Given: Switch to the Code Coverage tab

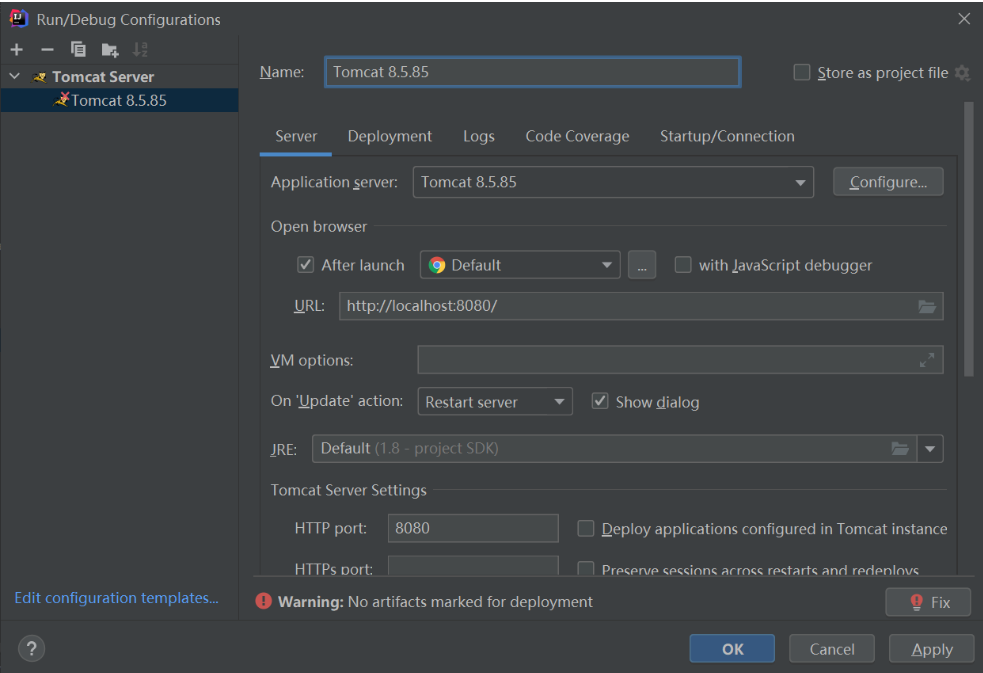Looking at the screenshot, I should point(577,136).
